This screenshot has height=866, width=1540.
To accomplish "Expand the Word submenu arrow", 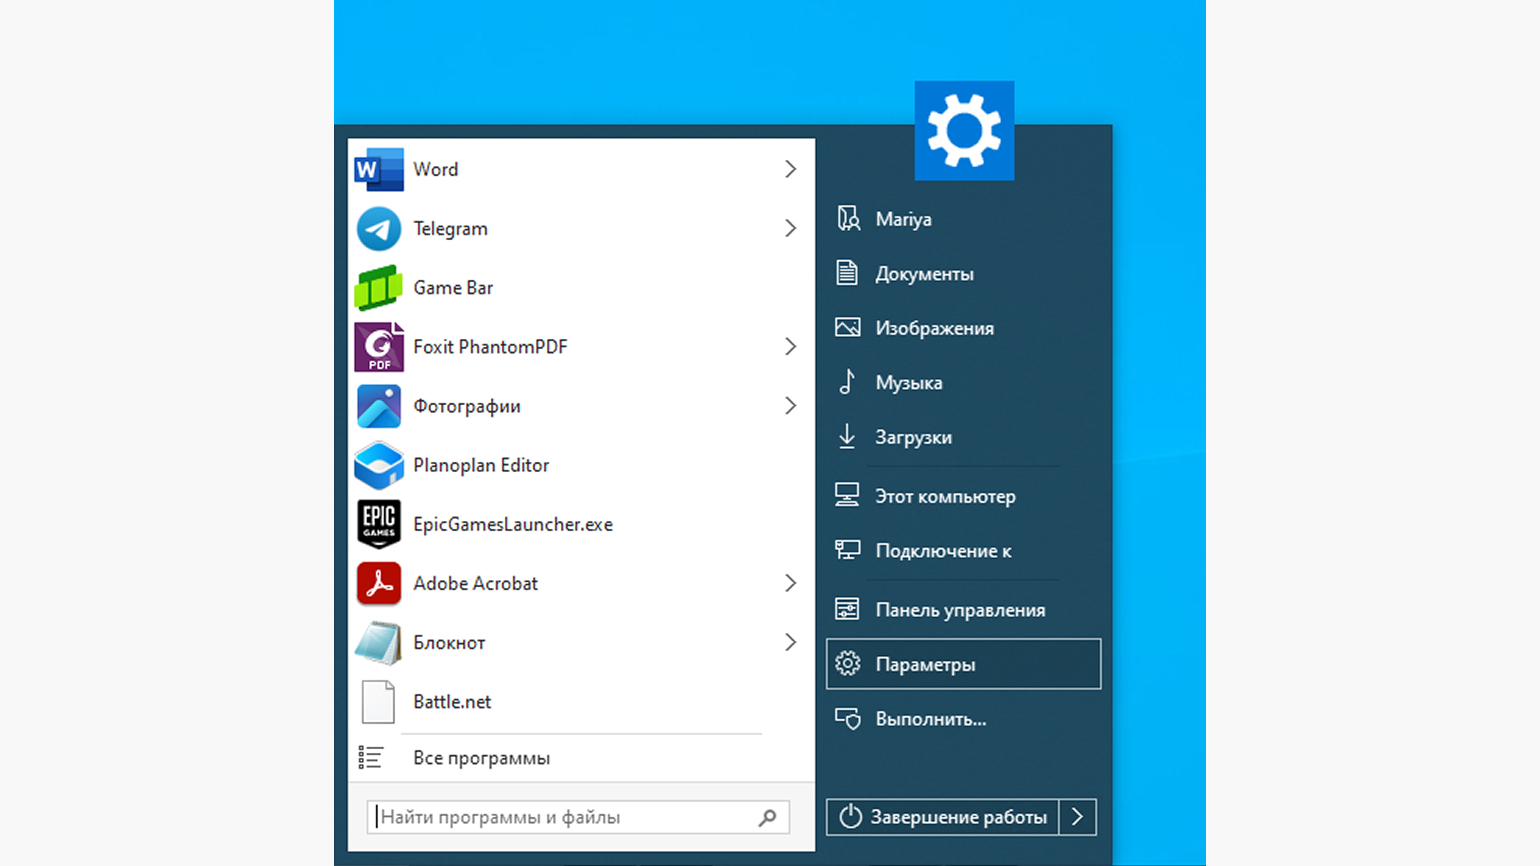I will [790, 169].
